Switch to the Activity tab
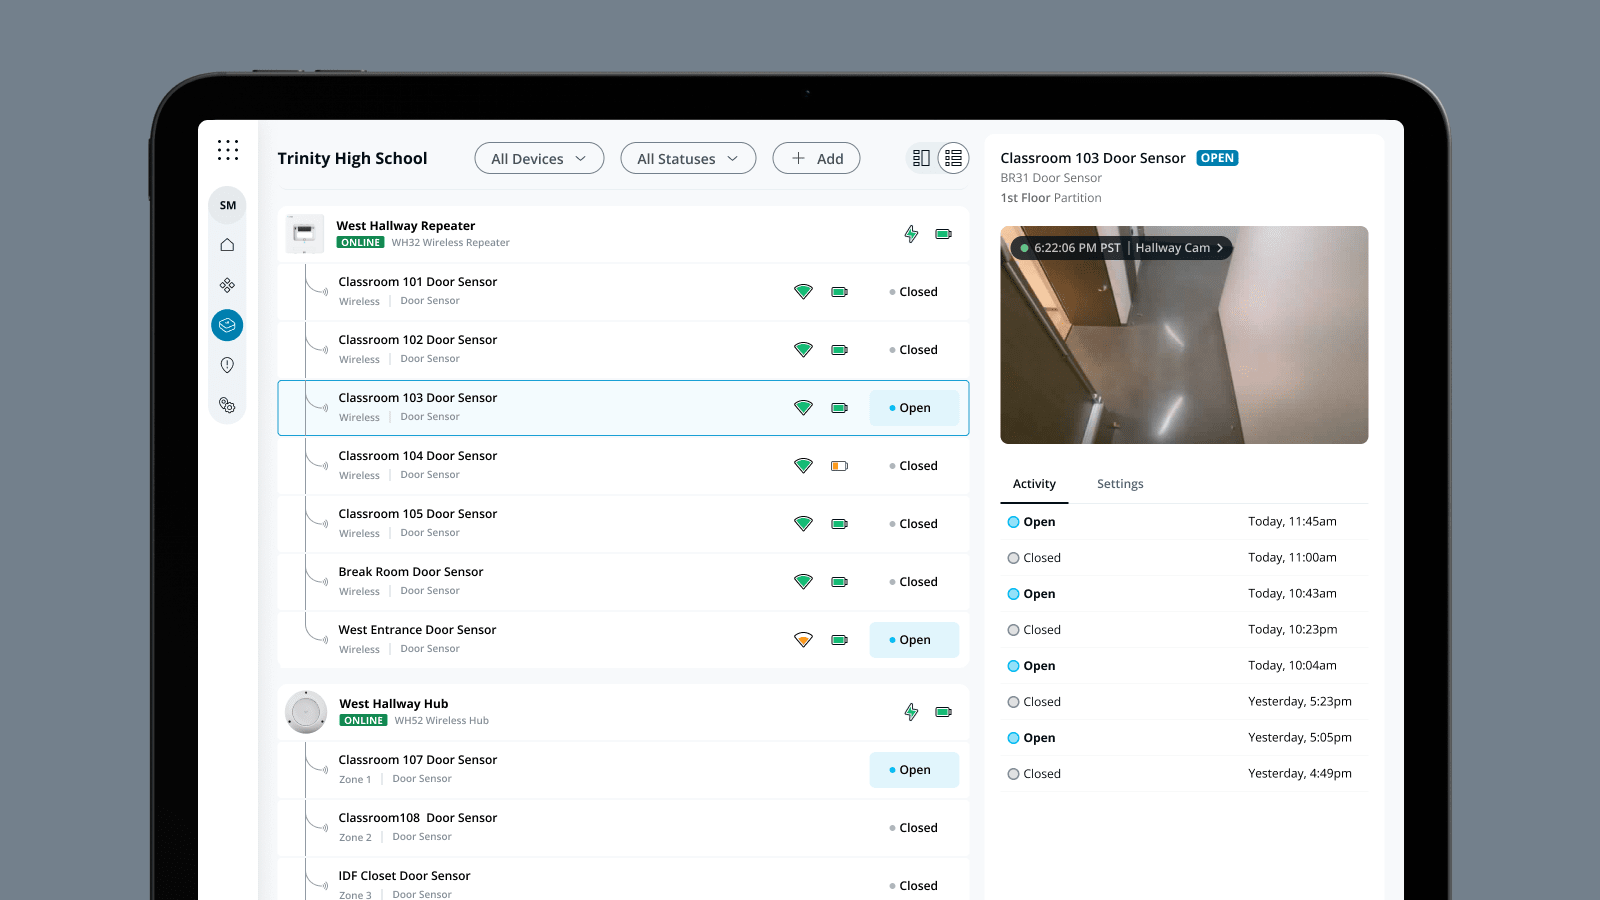Viewport: 1600px width, 900px height. 1034,484
